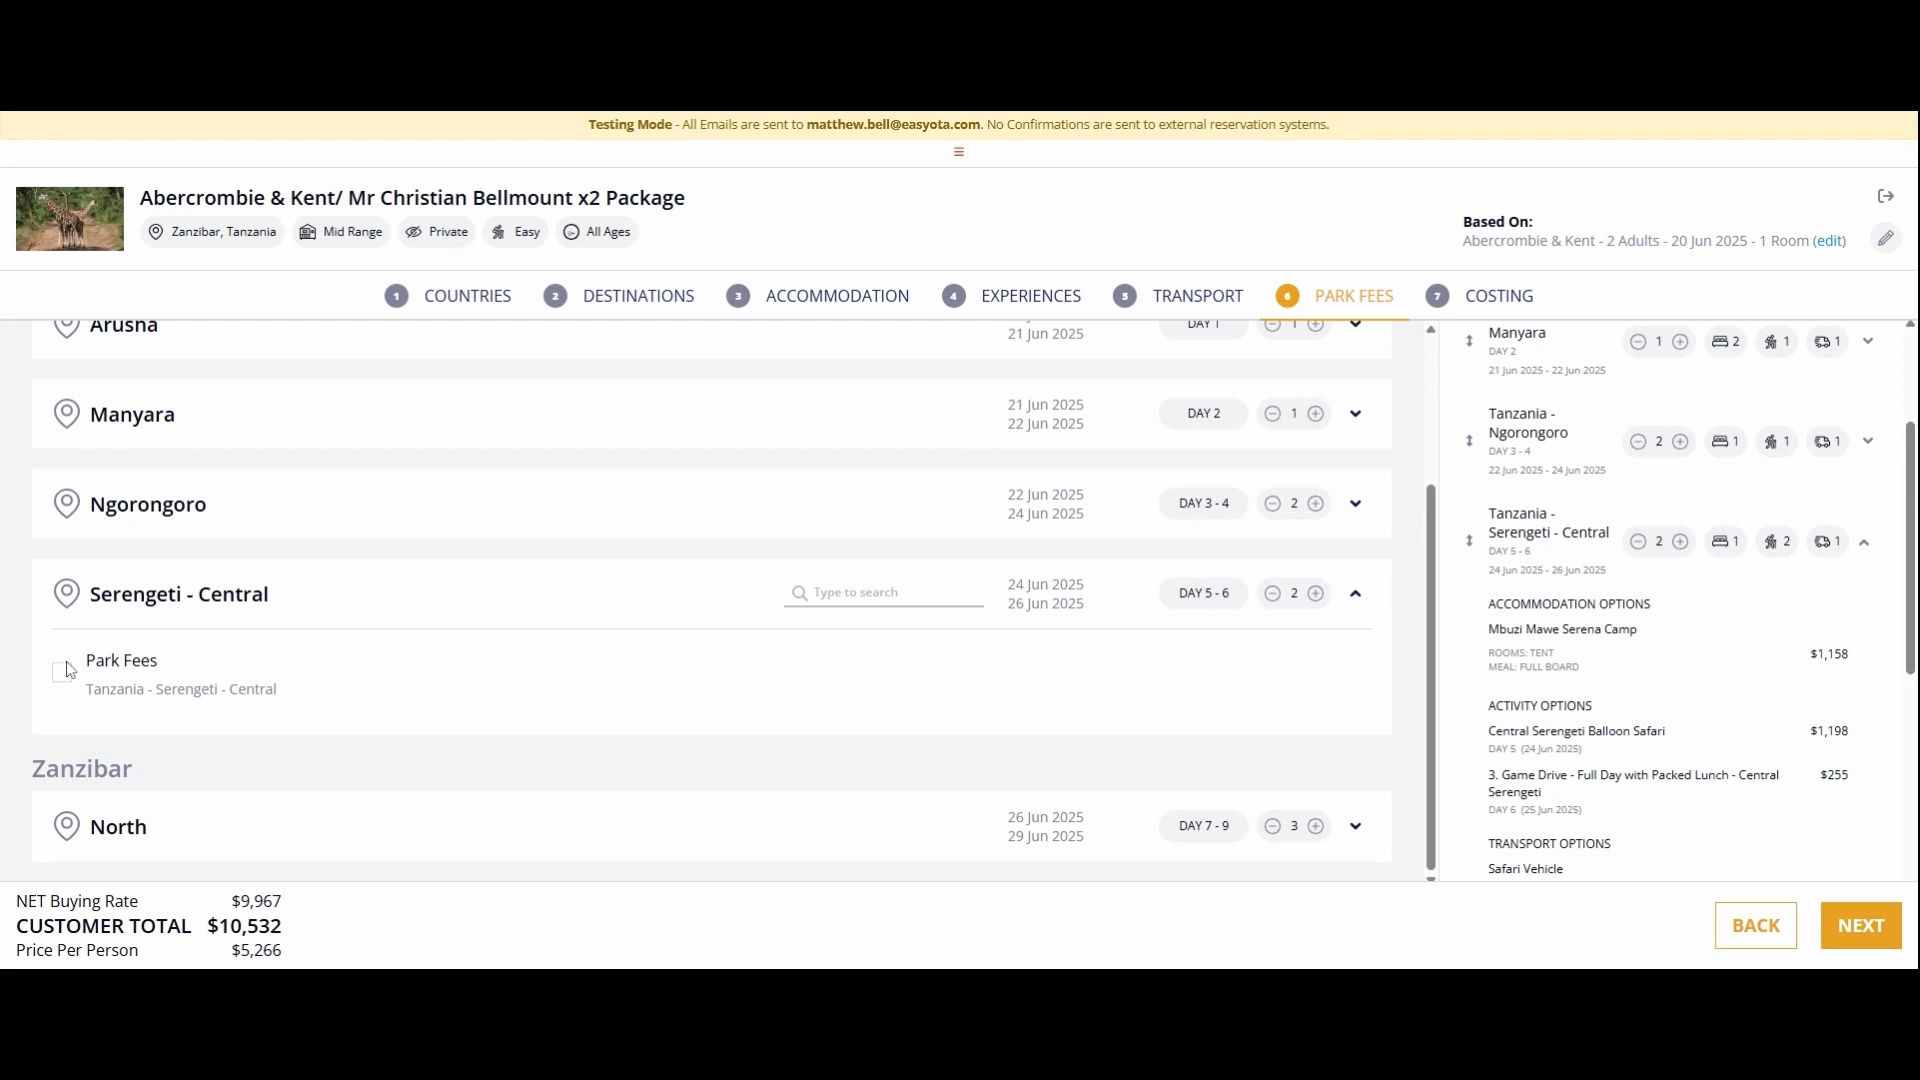The image size is (1920, 1080).
Task: Go to Destinations step
Action: pos(619,296)
